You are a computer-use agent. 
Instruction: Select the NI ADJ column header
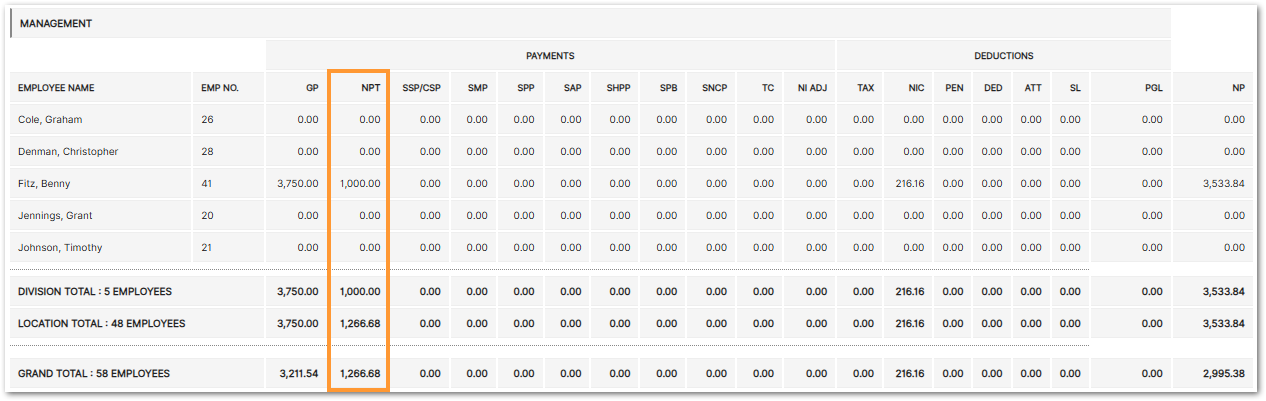[810, 88]
